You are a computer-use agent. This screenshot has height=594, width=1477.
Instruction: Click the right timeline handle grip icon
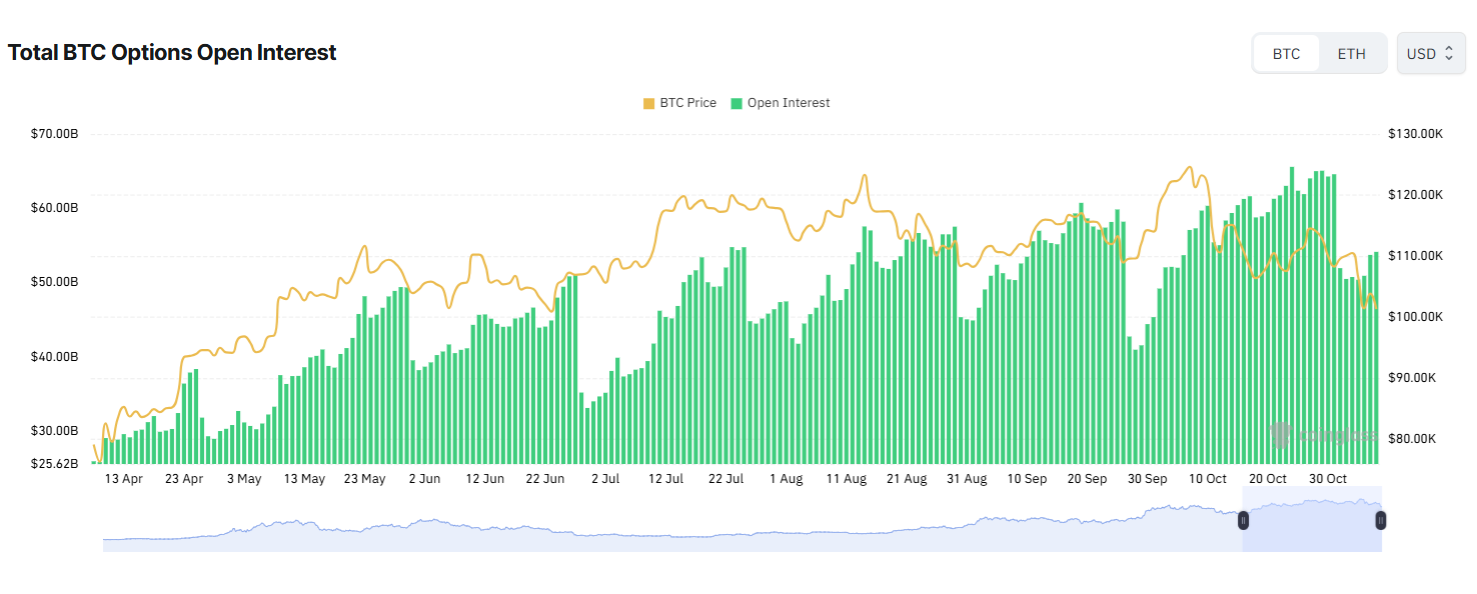[x=1380, y=521]
